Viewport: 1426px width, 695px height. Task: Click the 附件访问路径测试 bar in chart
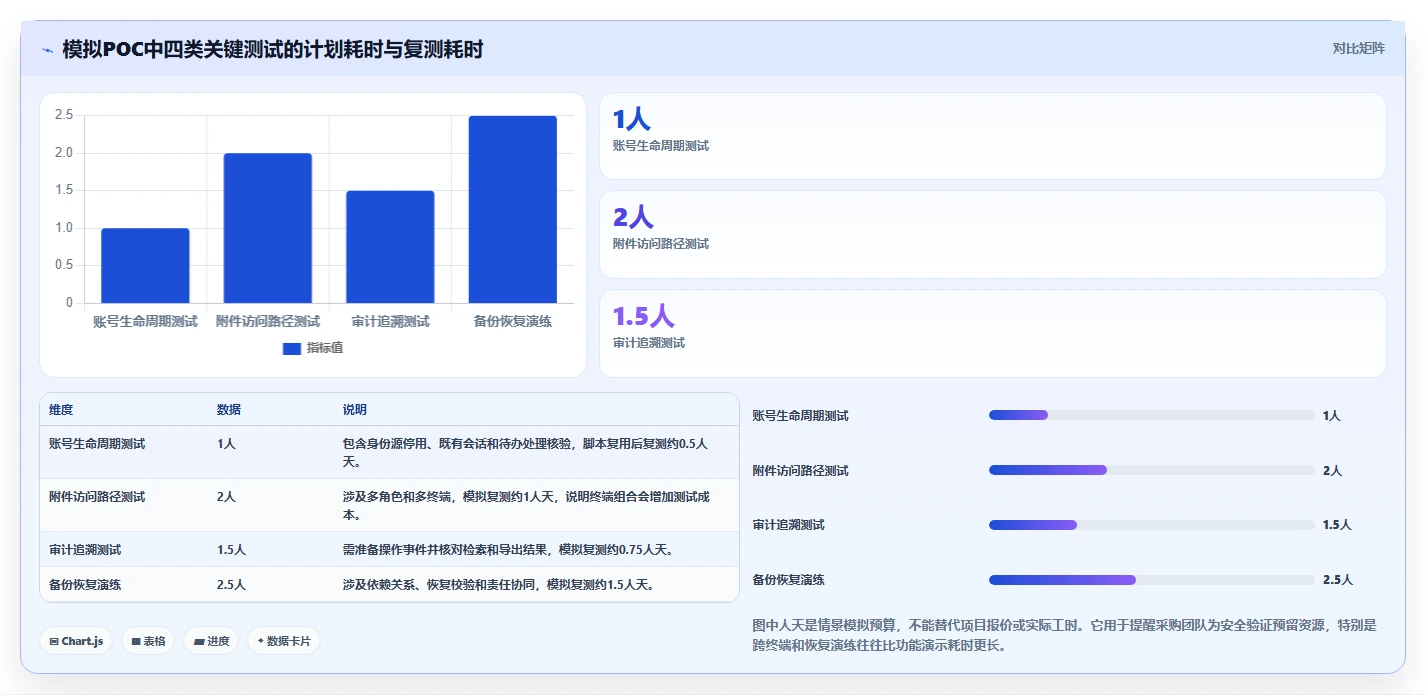point(267,228)
